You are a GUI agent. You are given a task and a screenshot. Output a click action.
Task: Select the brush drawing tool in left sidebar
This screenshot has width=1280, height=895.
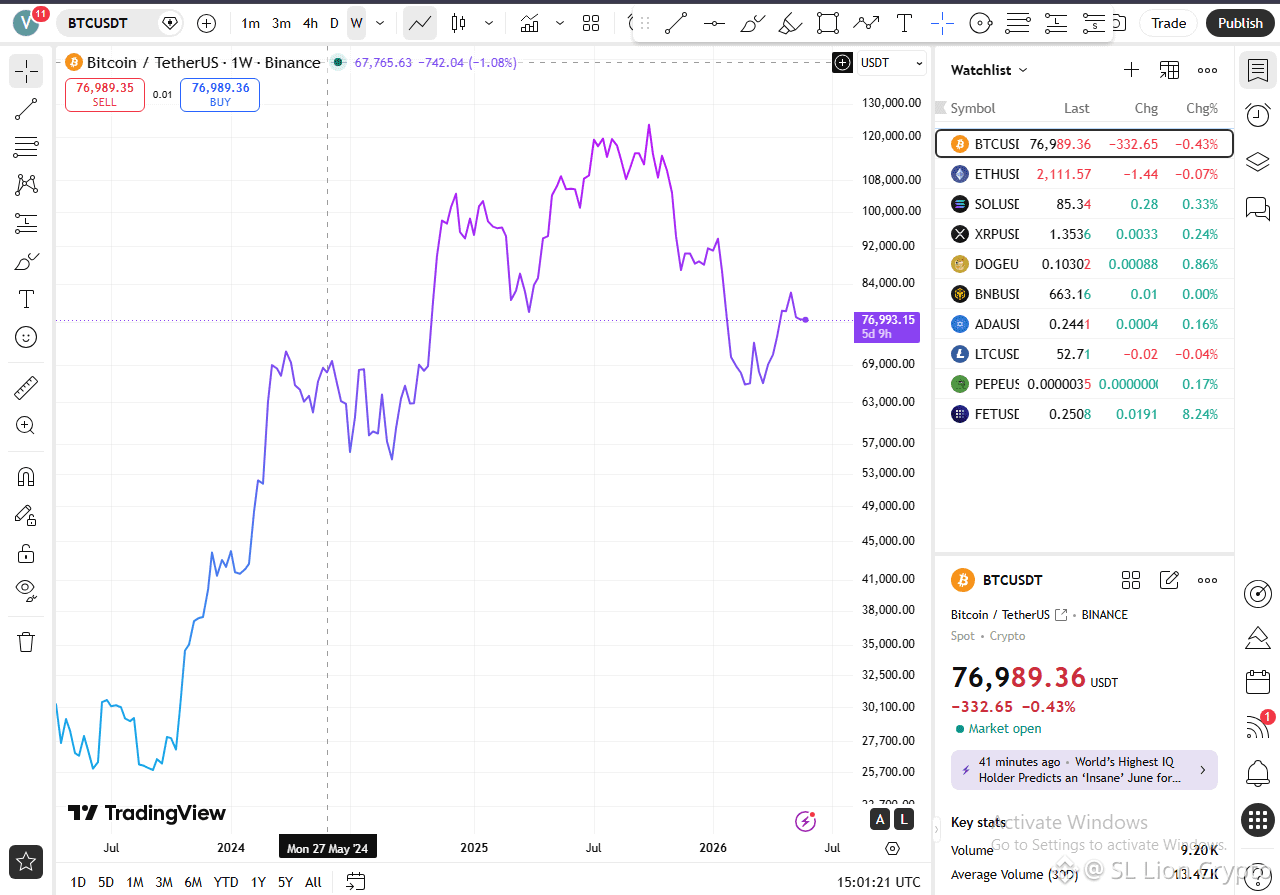(x=26, y=261)
